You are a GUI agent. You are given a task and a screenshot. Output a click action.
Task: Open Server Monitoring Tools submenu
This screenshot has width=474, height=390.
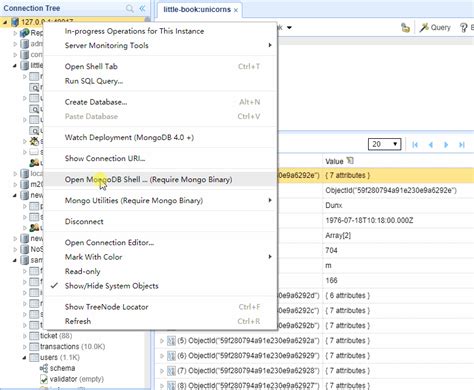pyautogui.click(x=161, y=45)
